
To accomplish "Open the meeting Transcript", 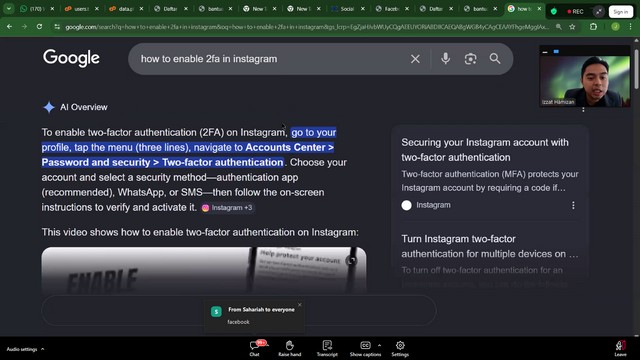I will [327, 348].
